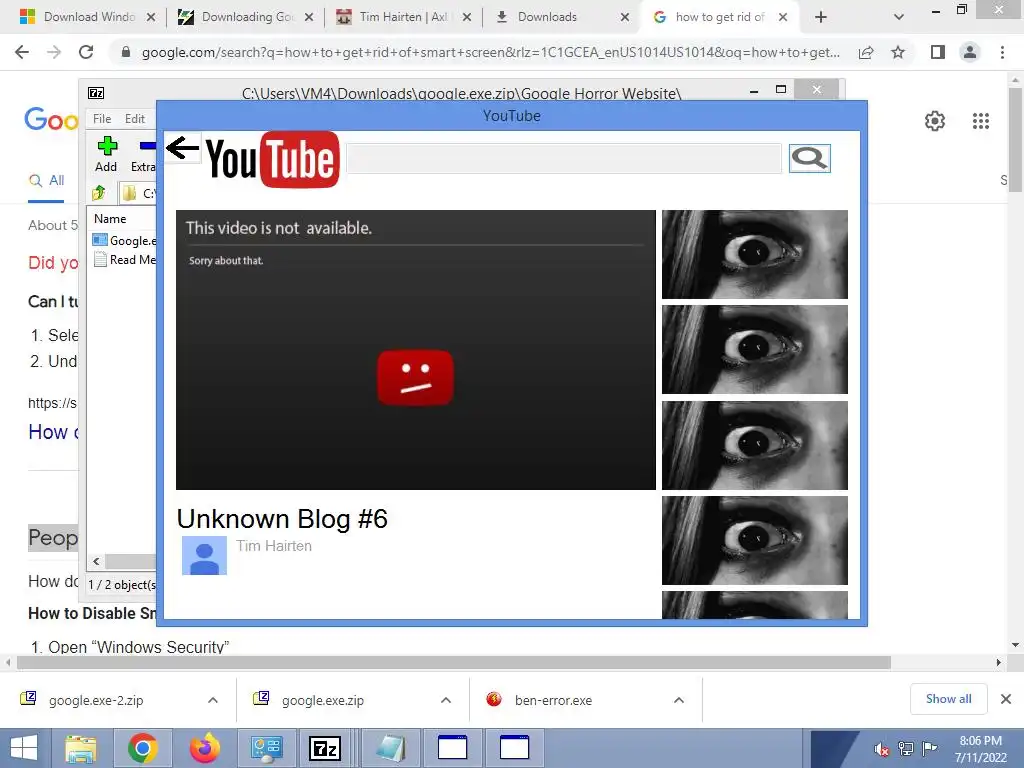Open a new Chrome tab
This screenshot has width=1024, height=768.
pos(821,17)
